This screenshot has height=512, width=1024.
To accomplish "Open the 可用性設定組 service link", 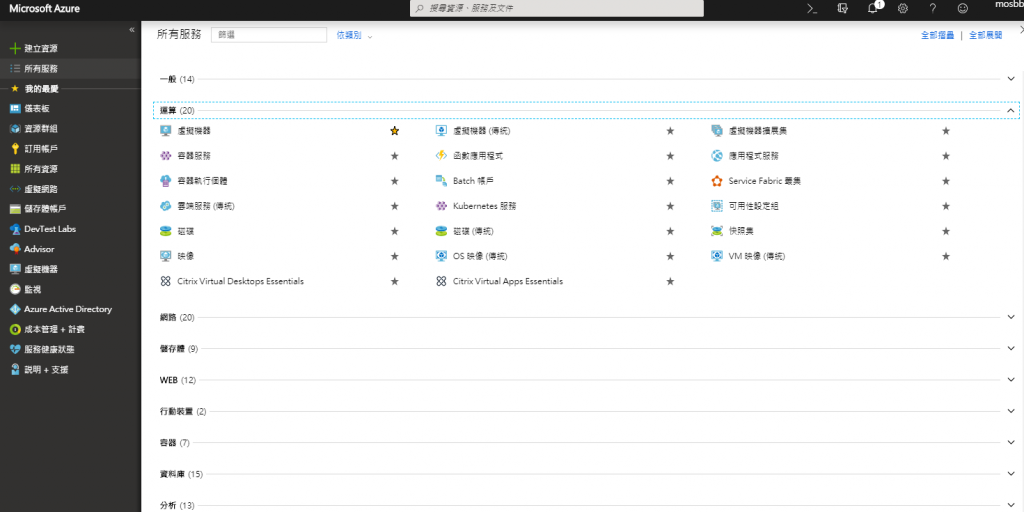I will click(x=754, y=206).
